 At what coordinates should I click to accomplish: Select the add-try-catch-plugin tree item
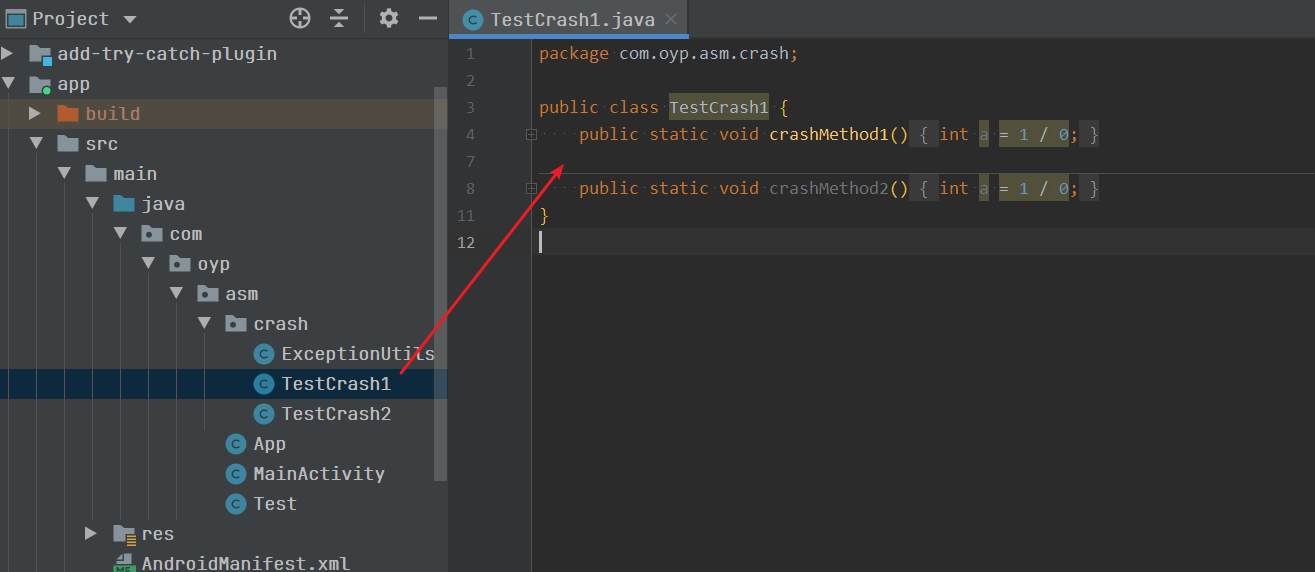pyautogui.click(x=167, y=54)
